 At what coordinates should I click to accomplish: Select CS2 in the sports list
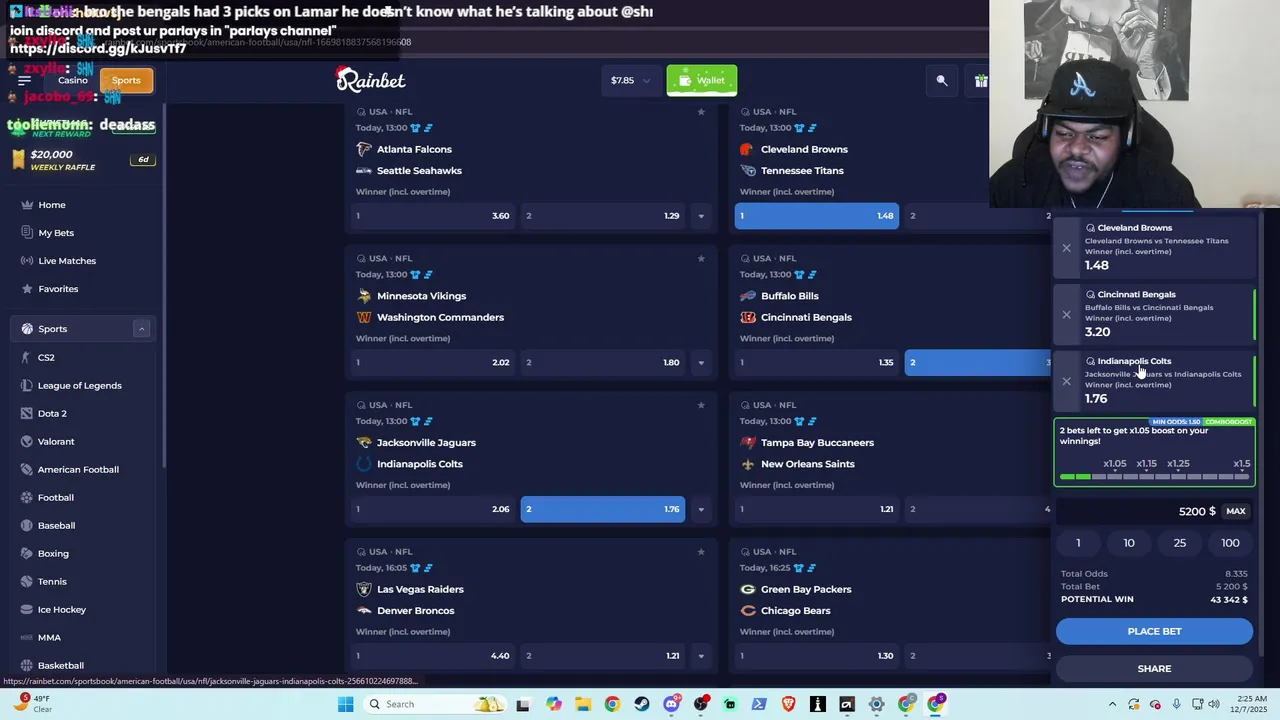click(46, 357)
